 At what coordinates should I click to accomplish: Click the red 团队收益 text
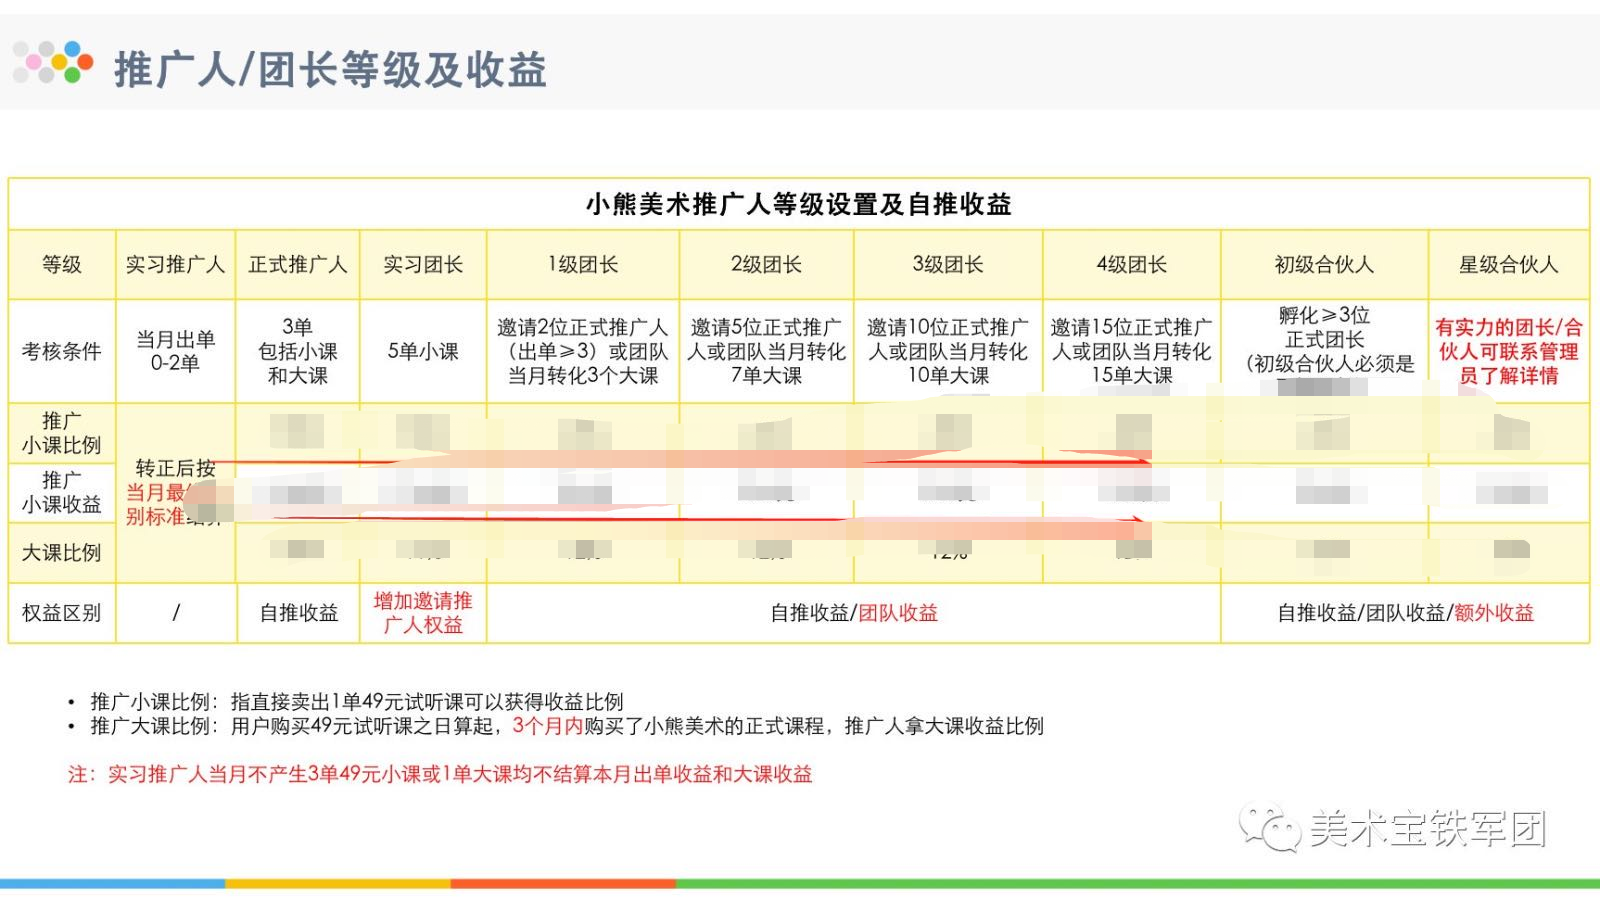898,613
